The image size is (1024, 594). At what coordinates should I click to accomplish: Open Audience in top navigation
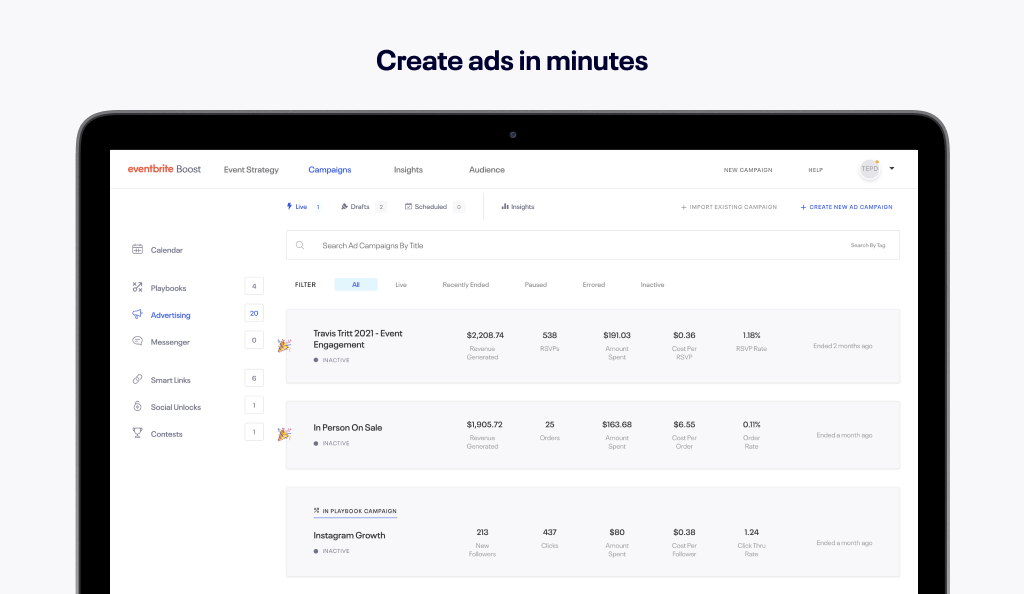click(x=487, y=170)
